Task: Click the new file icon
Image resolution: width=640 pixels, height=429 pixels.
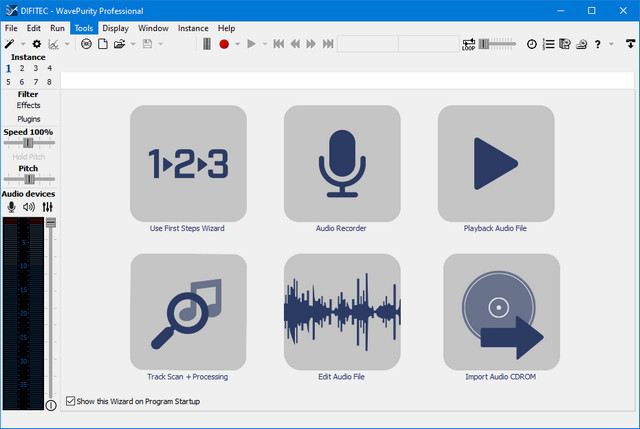Action: pyautogui.click(x=102, y=44)
